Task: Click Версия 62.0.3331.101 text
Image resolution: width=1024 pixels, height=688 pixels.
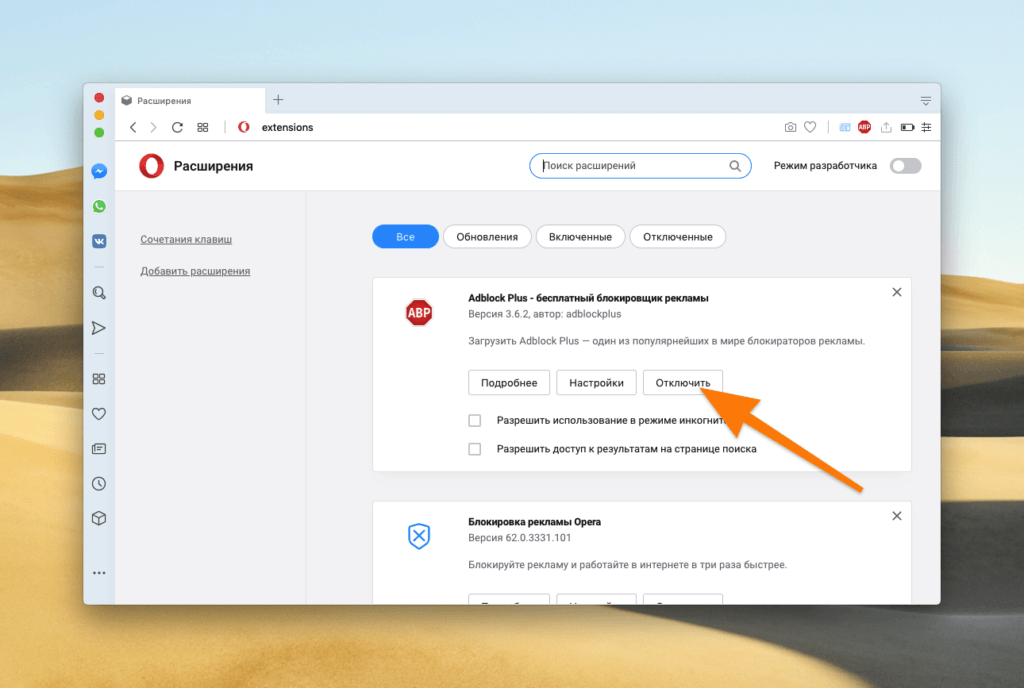Action: coord(519,538)
